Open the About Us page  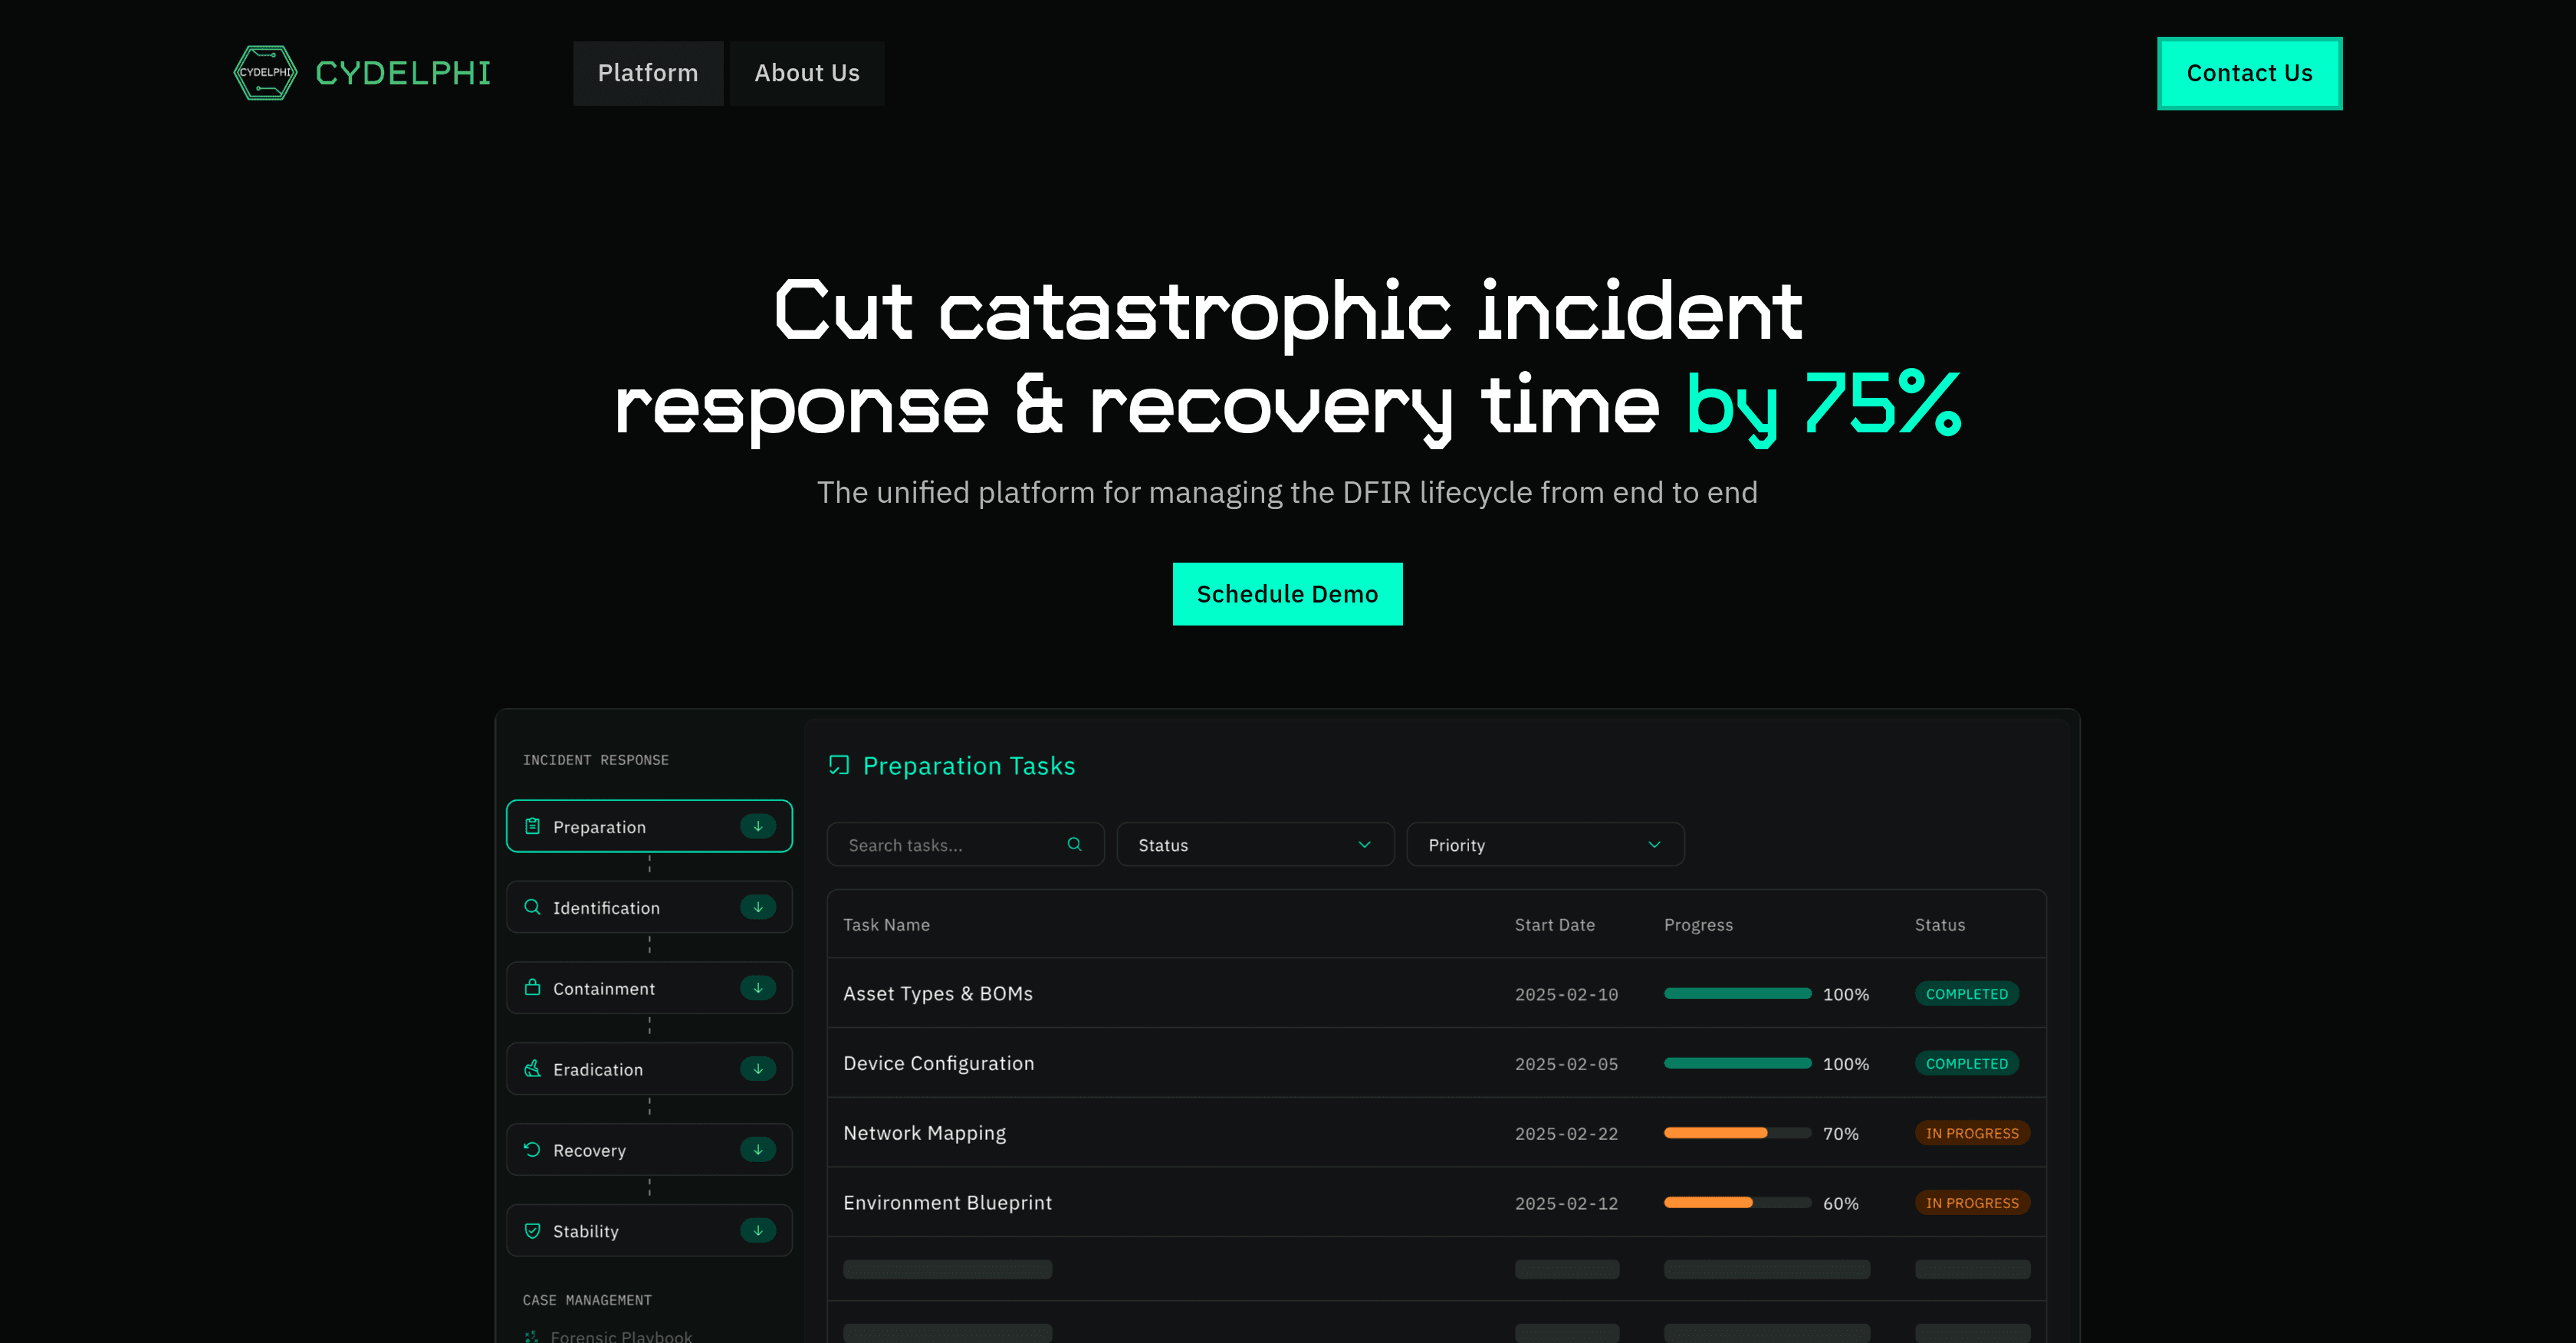tap(806, 72)
